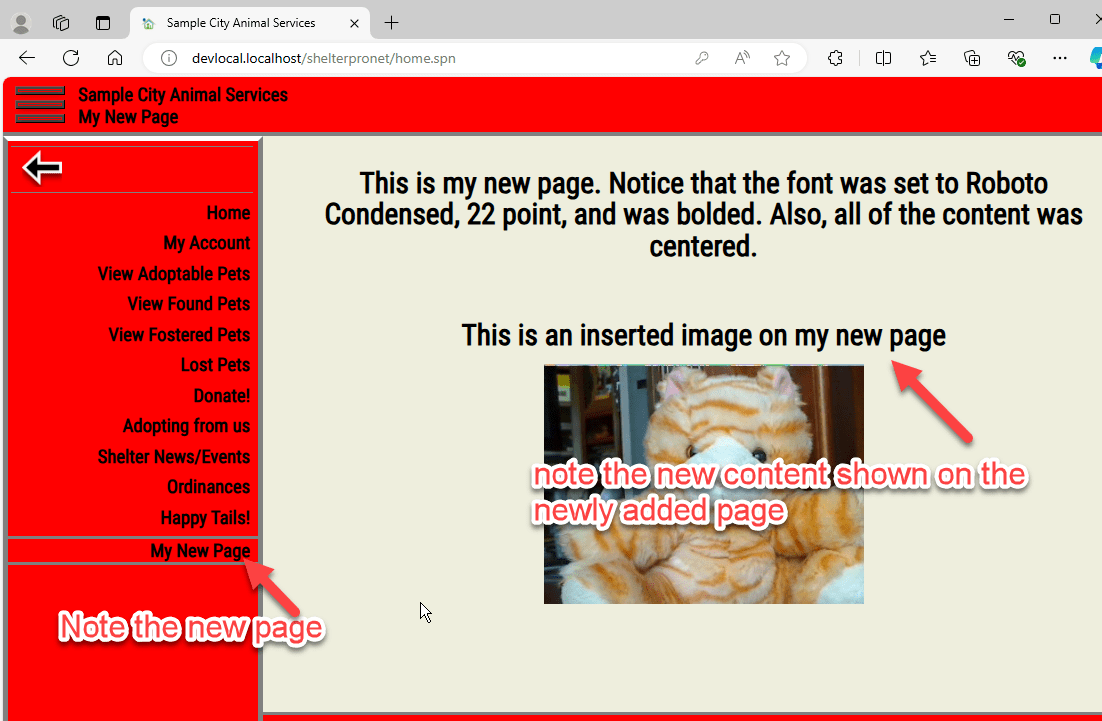Go to browser home icon
This screenshot has width=1102, height=721.
(x=115, y=58)
